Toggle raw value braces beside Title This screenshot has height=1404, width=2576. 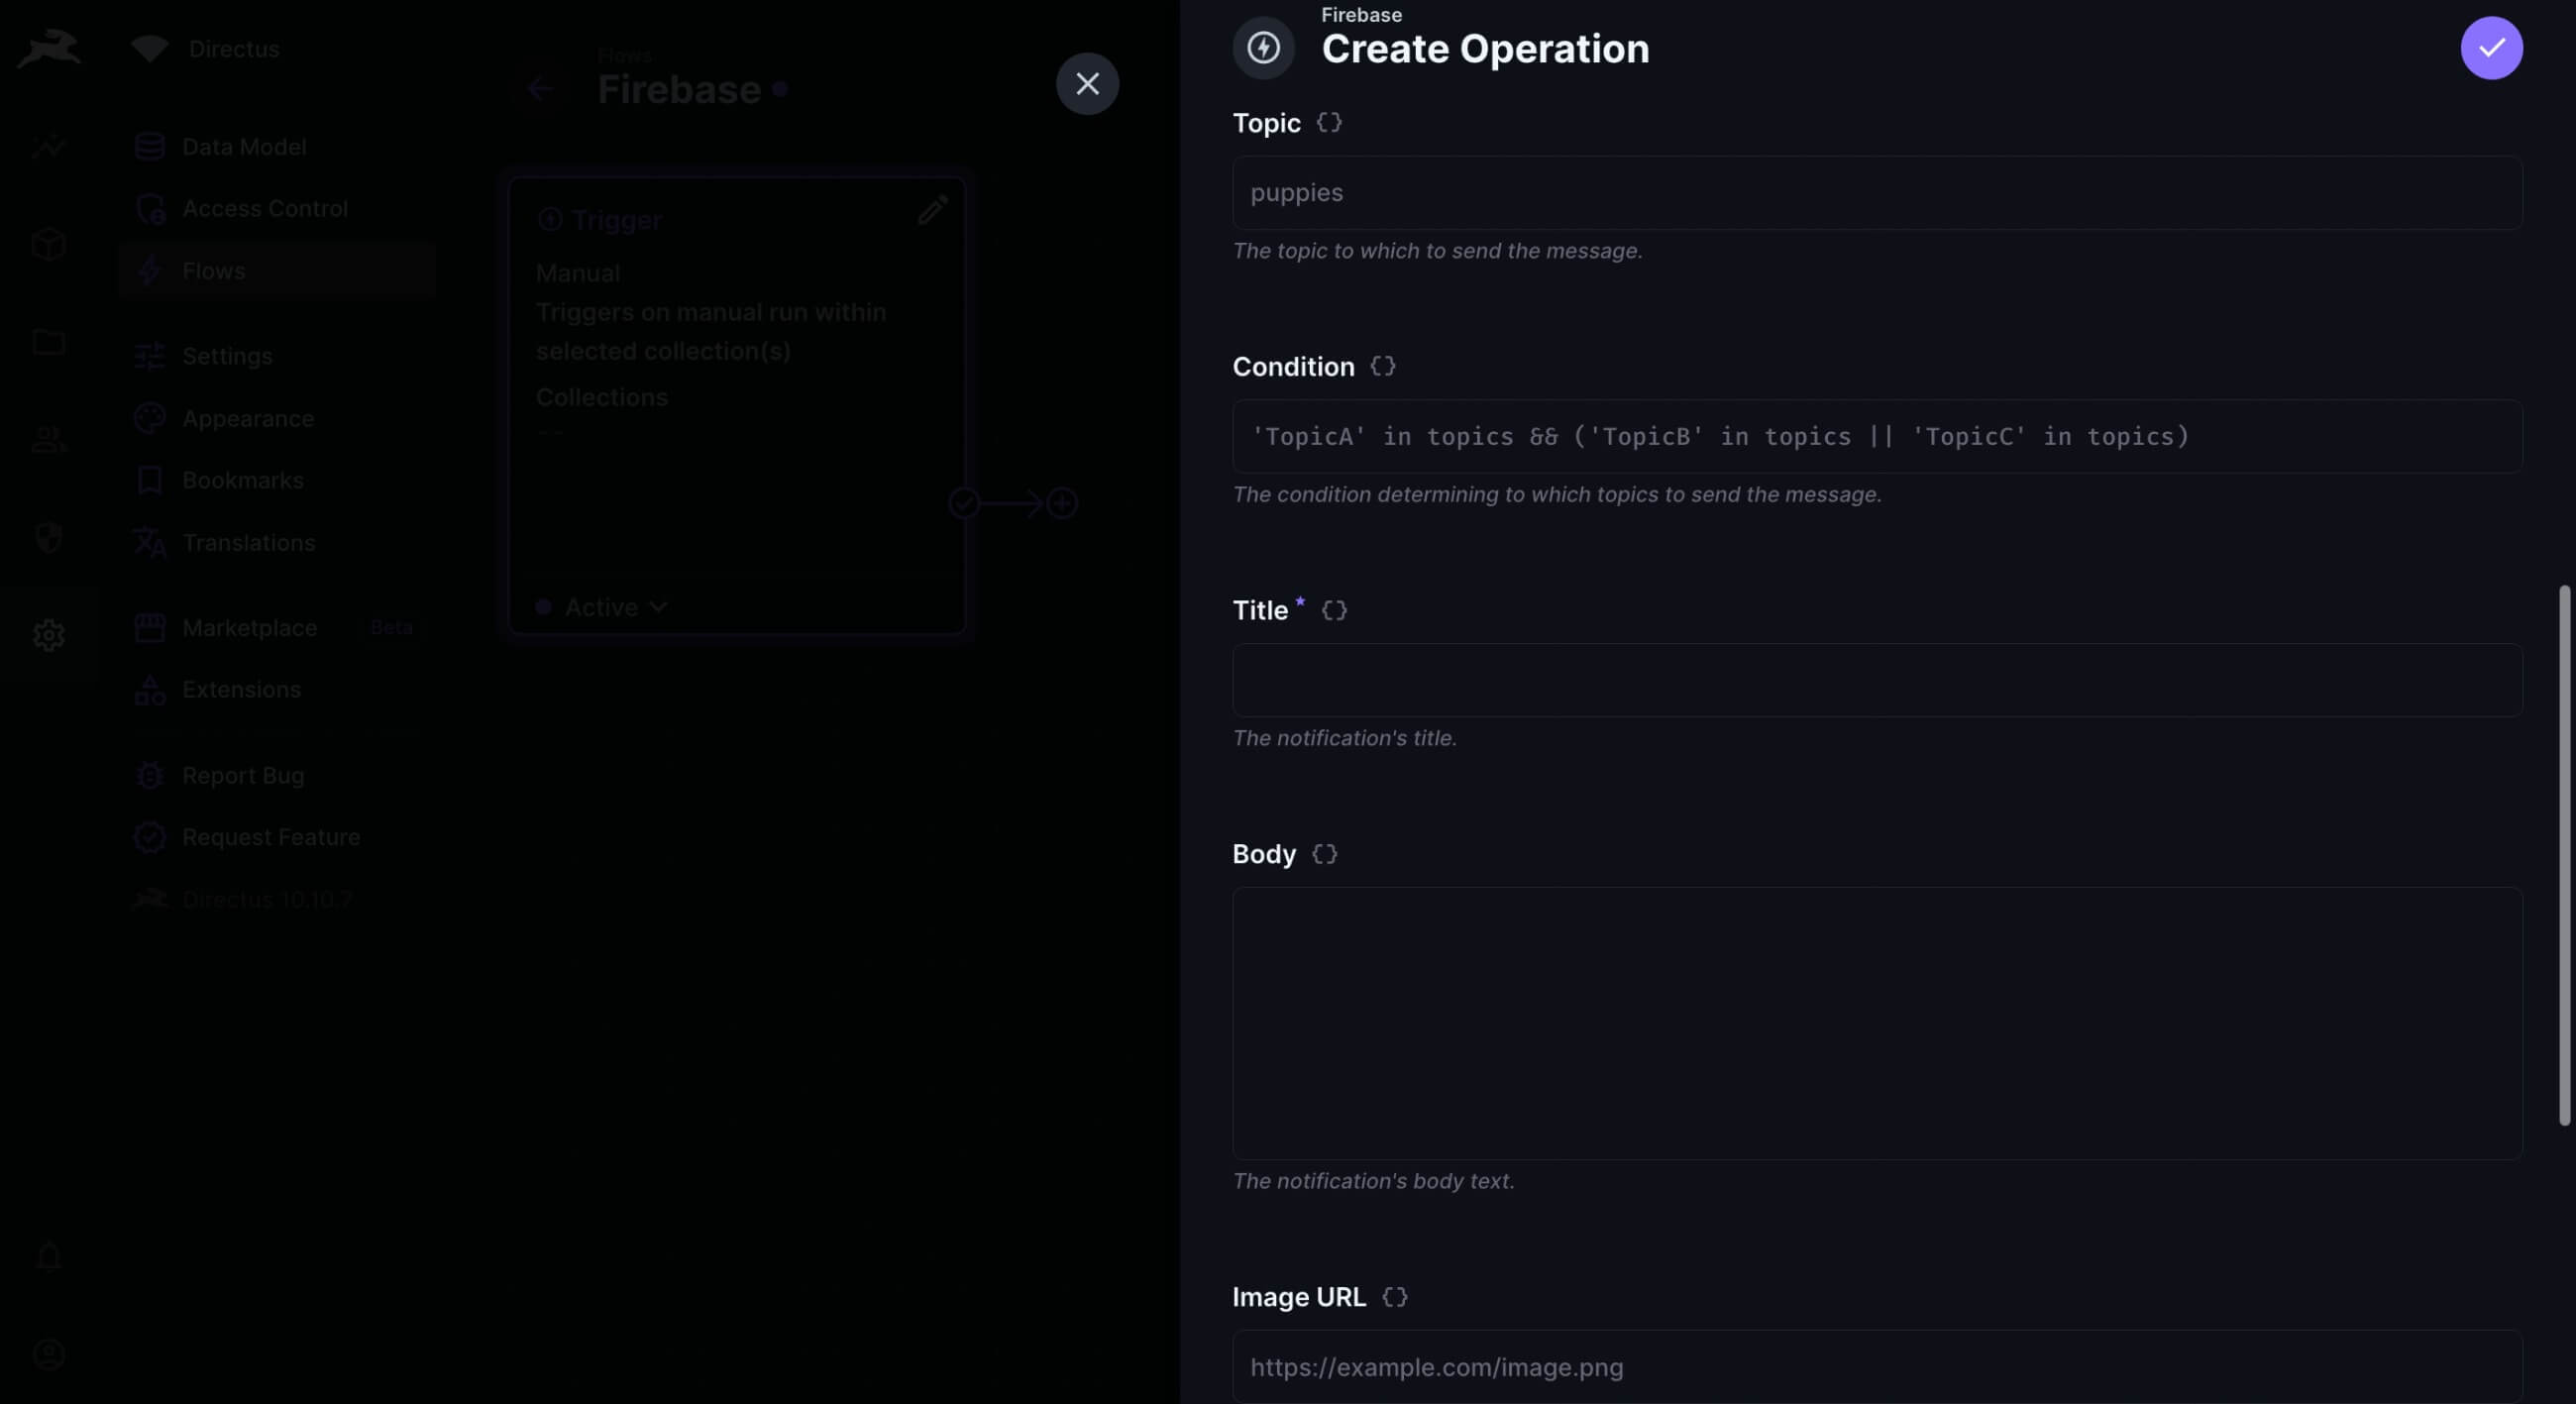(x=1334, y=610)
